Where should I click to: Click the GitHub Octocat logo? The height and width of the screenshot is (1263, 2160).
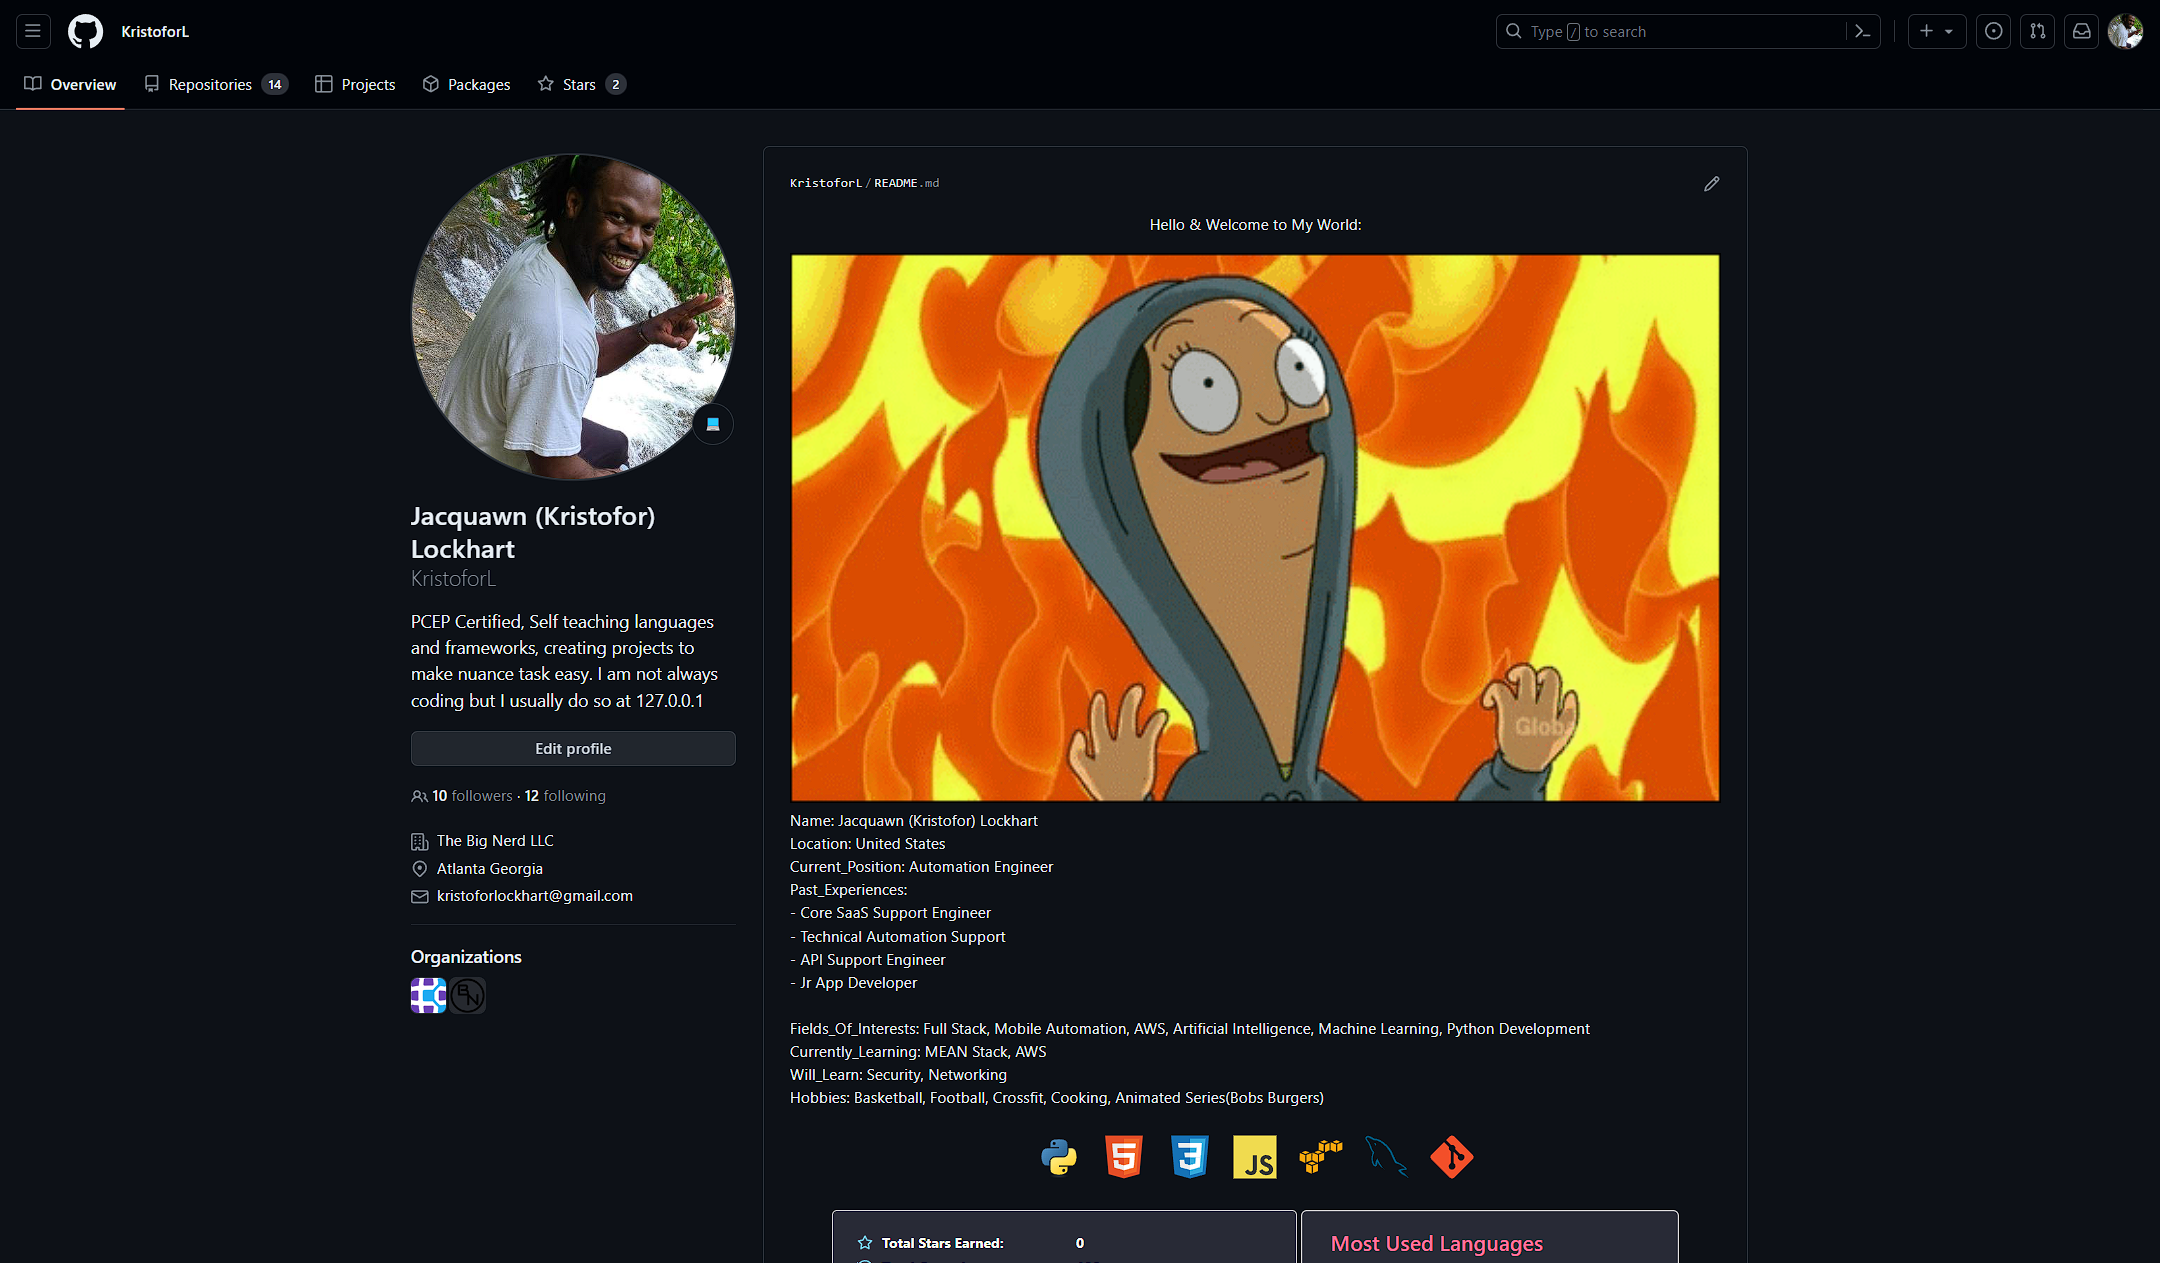pos(85,31)
